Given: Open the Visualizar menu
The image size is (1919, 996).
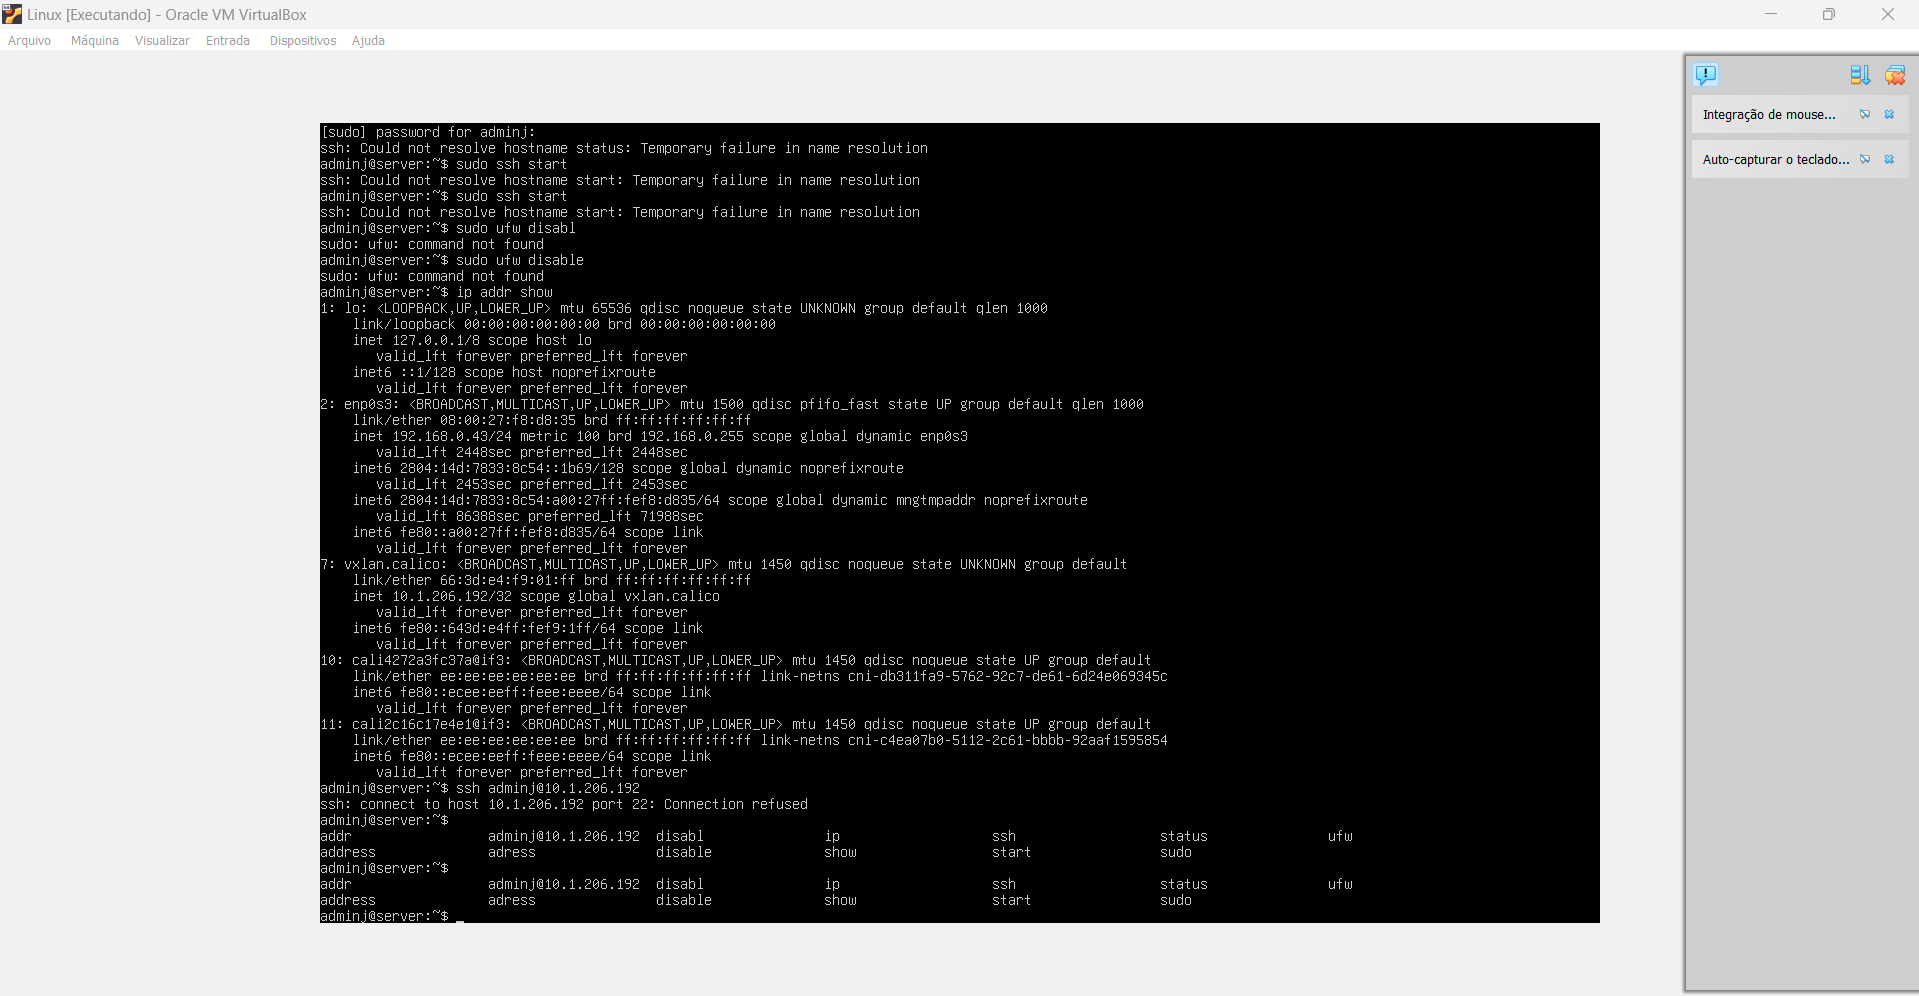Looking at the screenshot, I should pyautogui.click(x=162, y=41).
